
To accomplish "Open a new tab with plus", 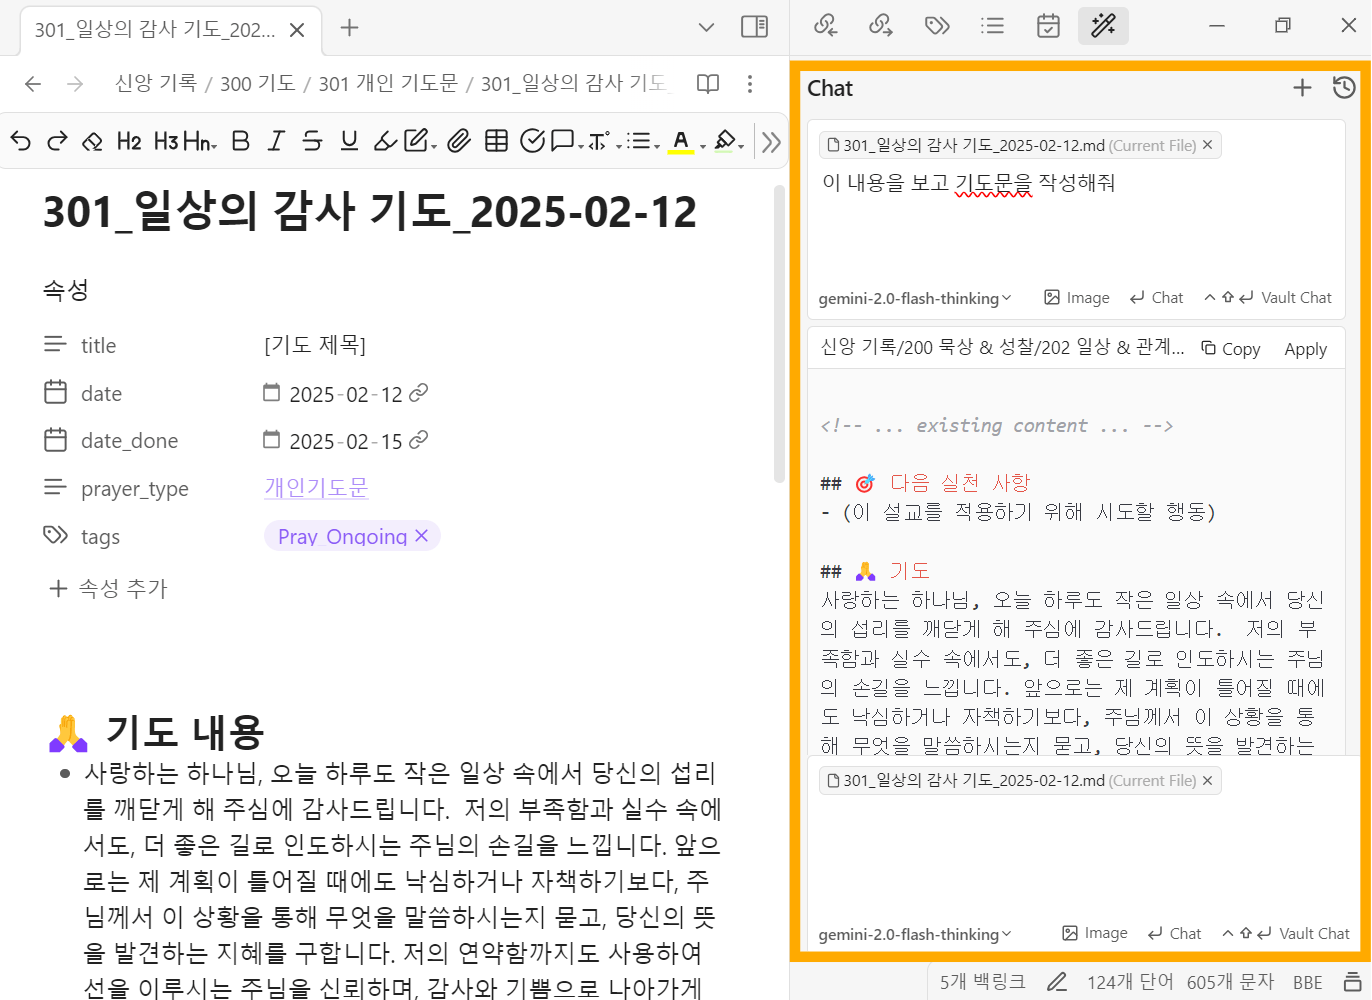I will 349,28.
